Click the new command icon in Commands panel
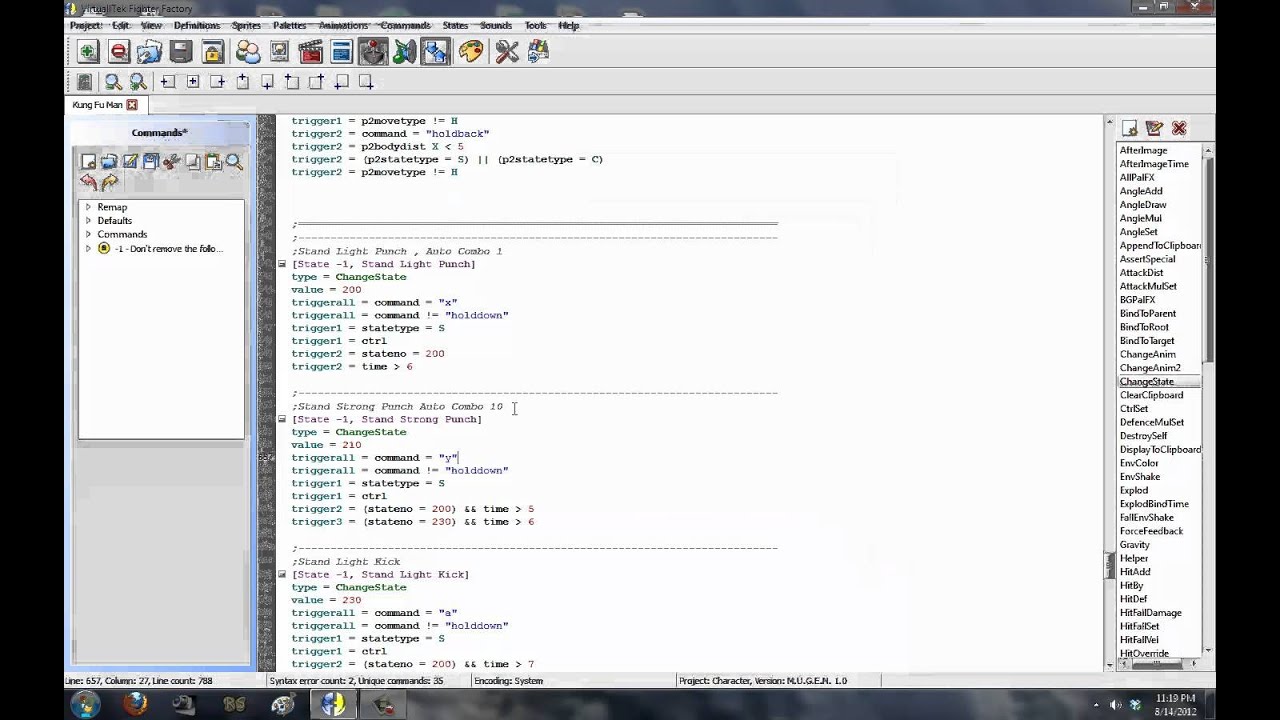Image resolution: width=1280 pixels, height=720 pixels. 88,162
